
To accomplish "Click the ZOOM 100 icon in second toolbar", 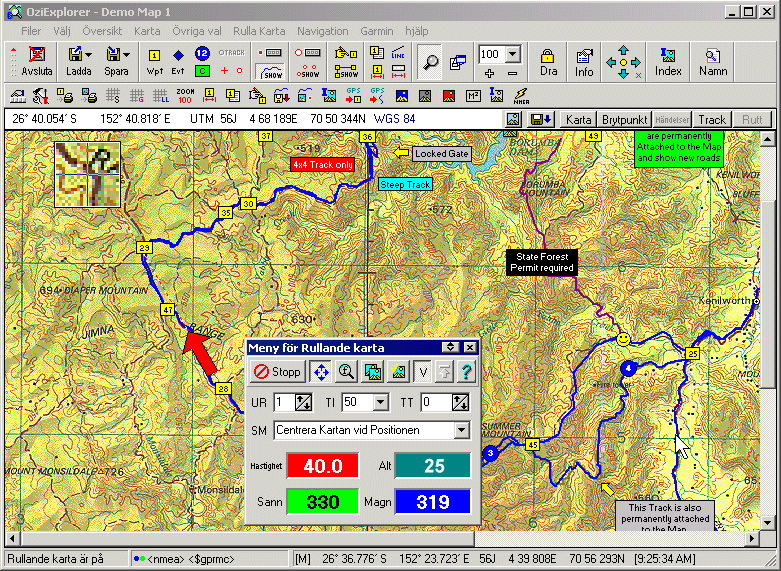I will coord(185,96).
